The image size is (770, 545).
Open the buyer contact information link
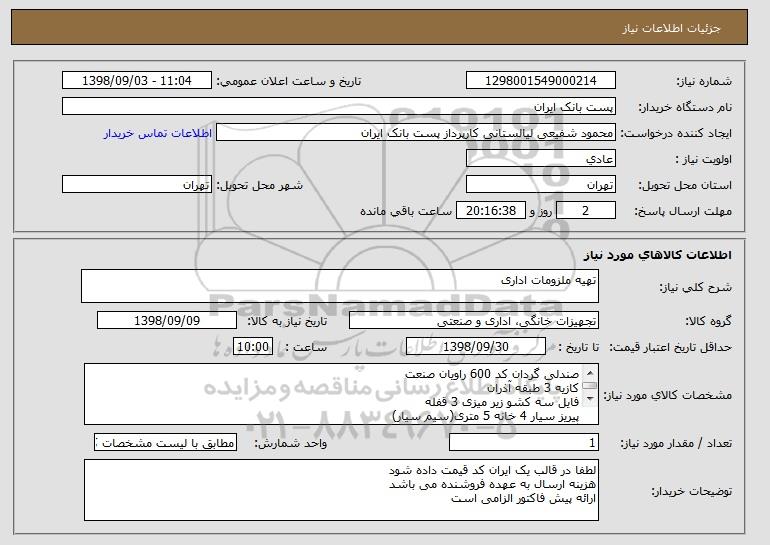(158, 133)
